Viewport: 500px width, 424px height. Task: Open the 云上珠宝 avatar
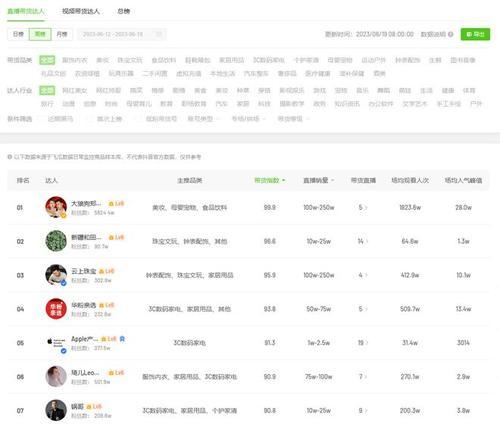(x=56, y=275)
